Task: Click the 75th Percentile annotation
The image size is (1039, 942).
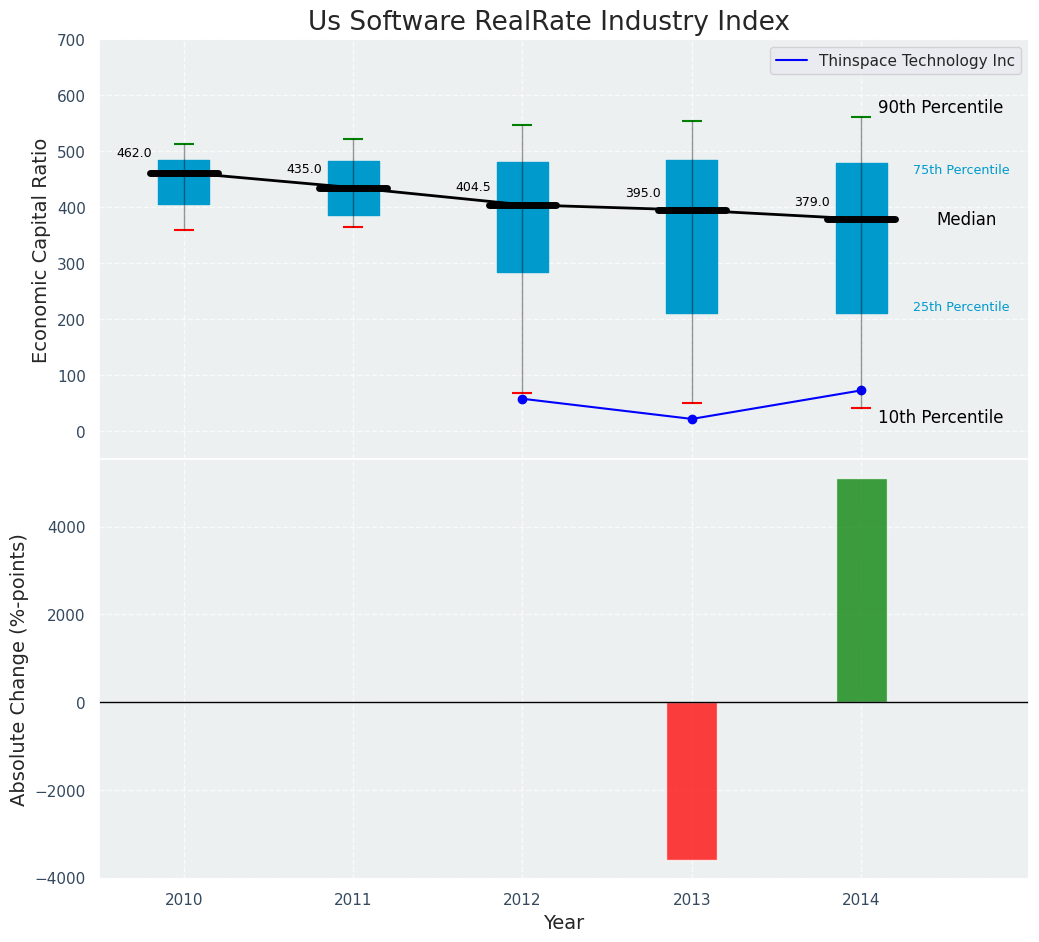Action: pos(961,170)
